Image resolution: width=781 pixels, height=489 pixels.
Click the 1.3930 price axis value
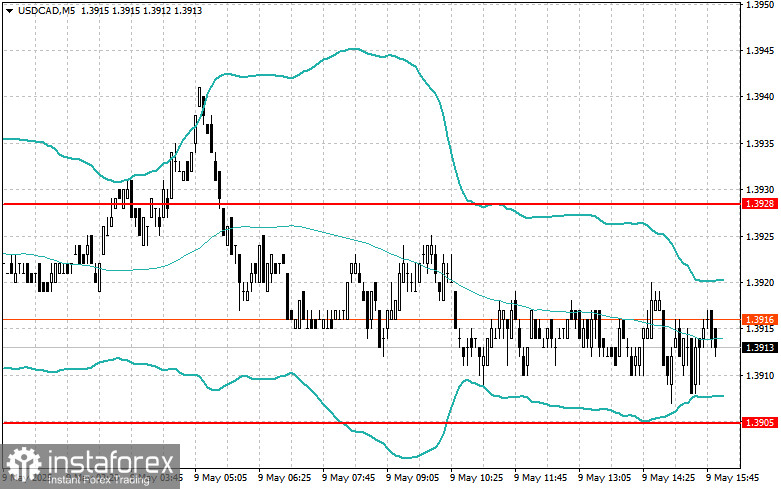pyautogui.click(x=760, y=190)
